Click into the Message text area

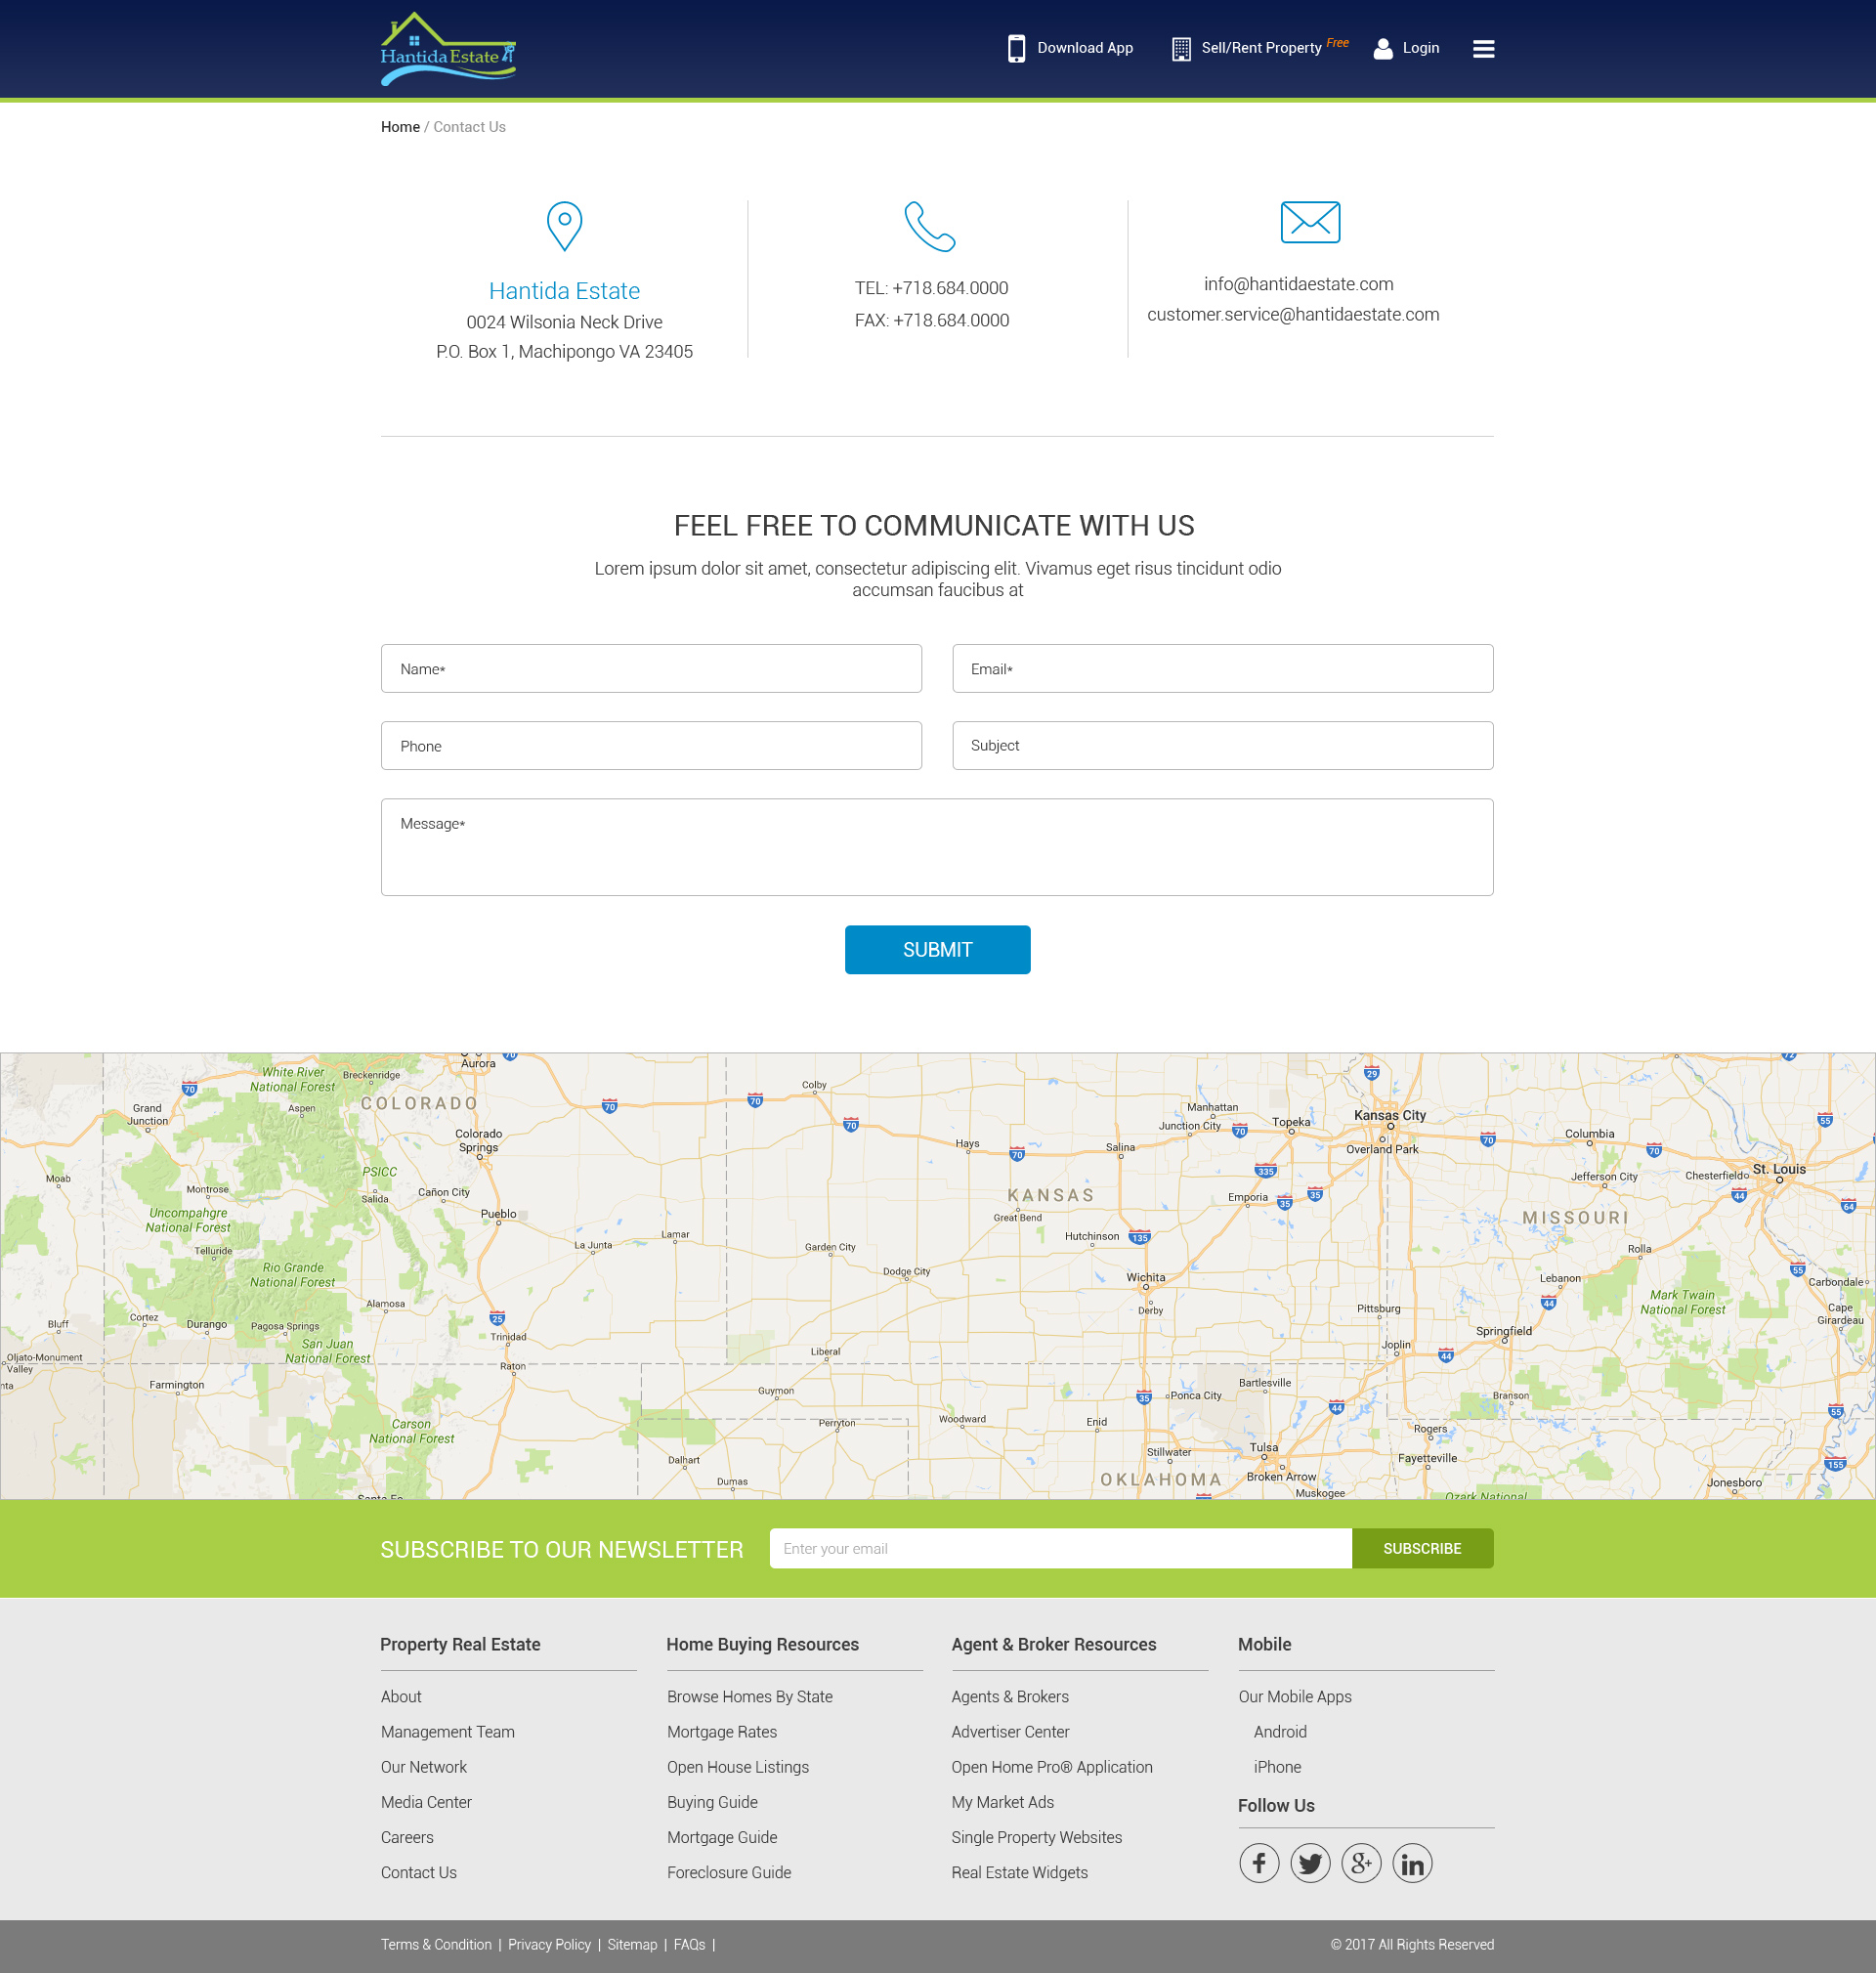(x=937, y=847)
